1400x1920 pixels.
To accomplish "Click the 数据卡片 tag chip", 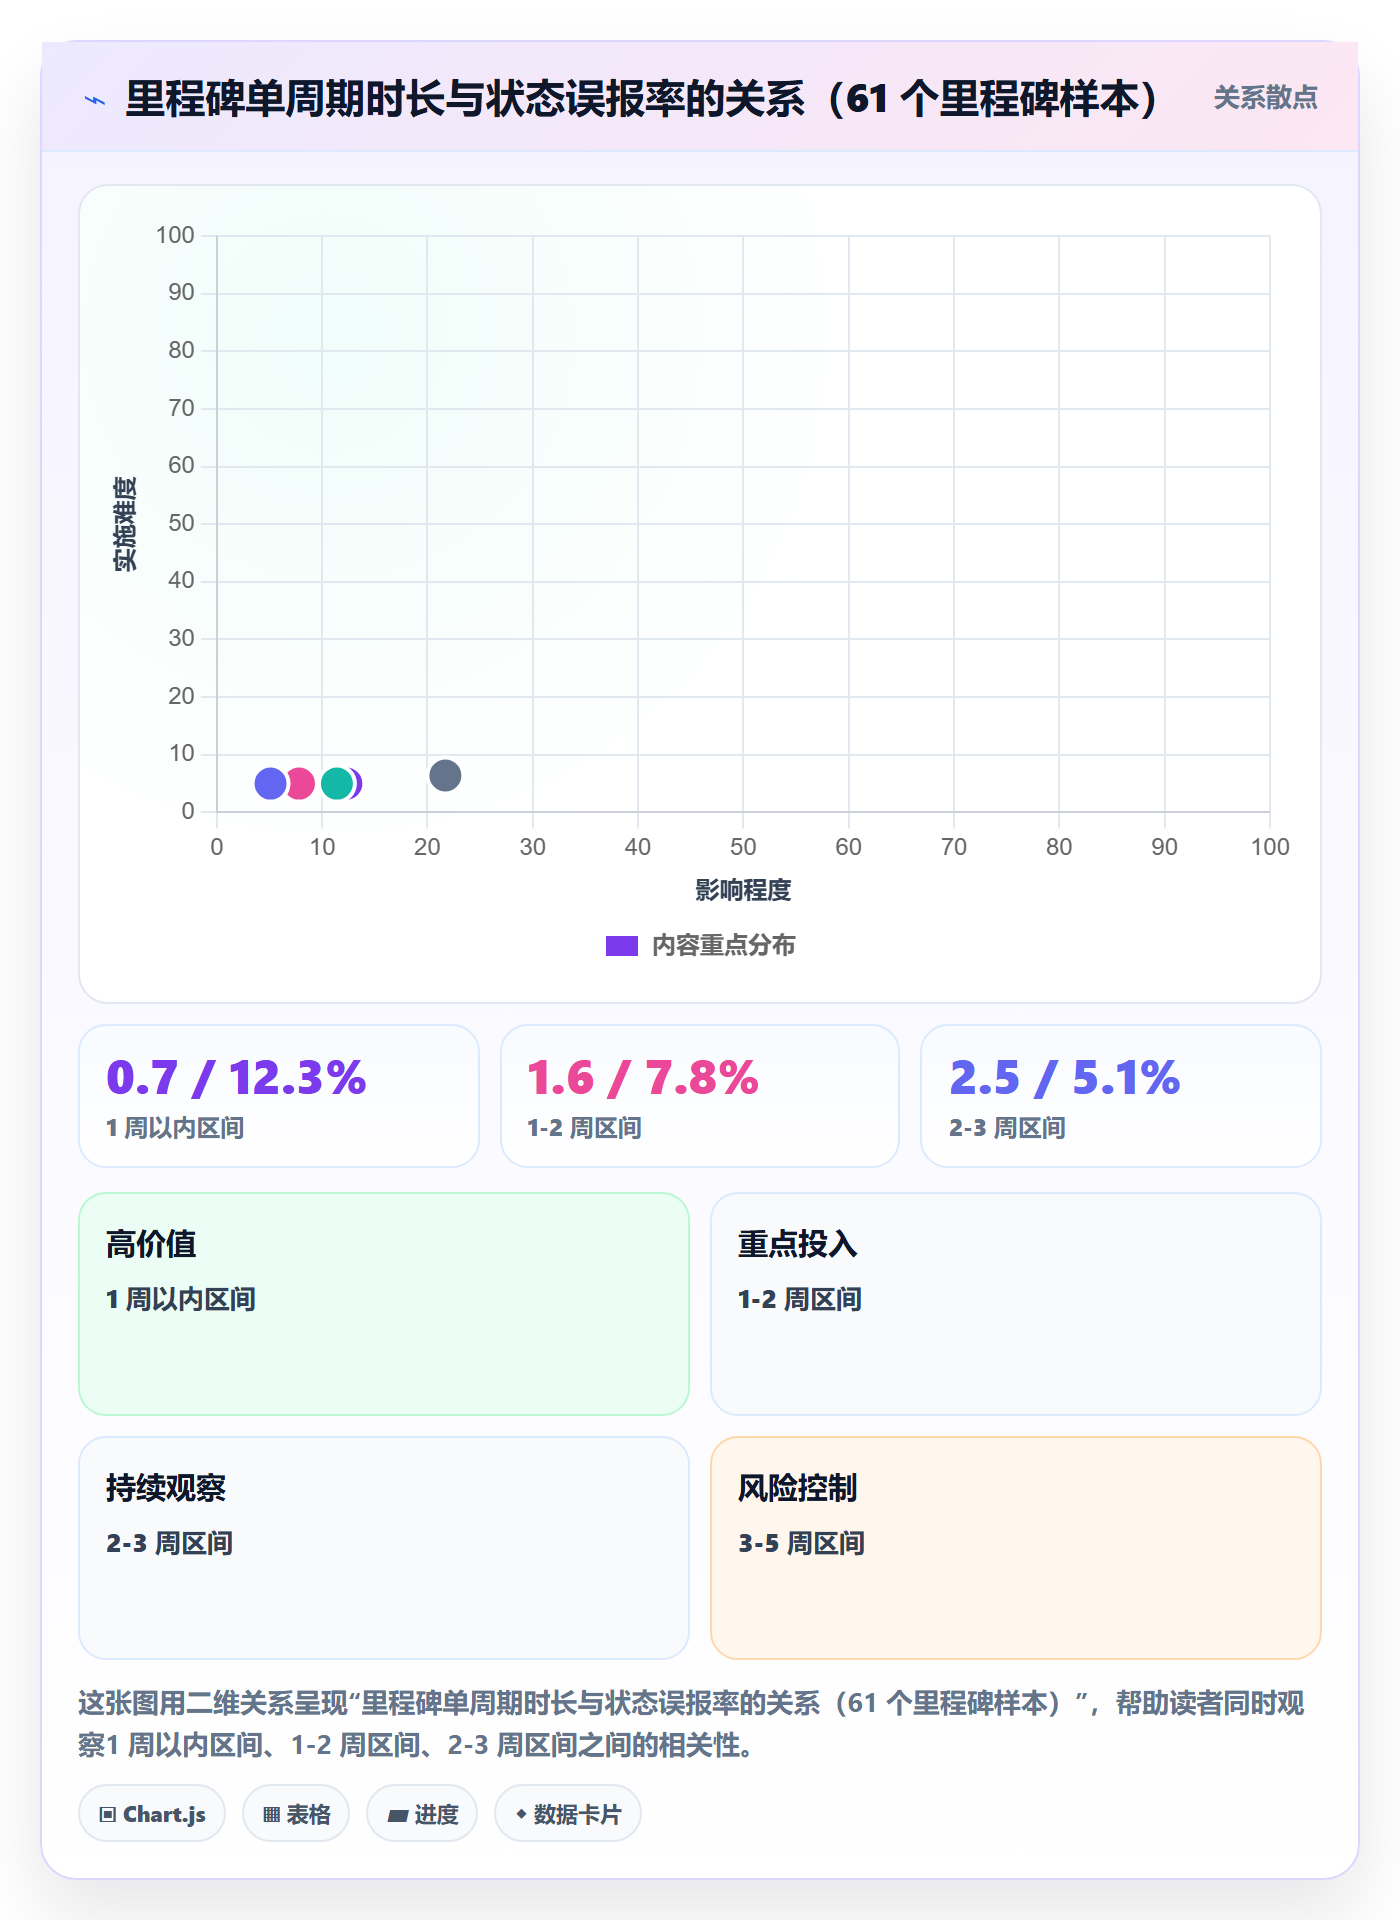I will tap(568, 1814).
